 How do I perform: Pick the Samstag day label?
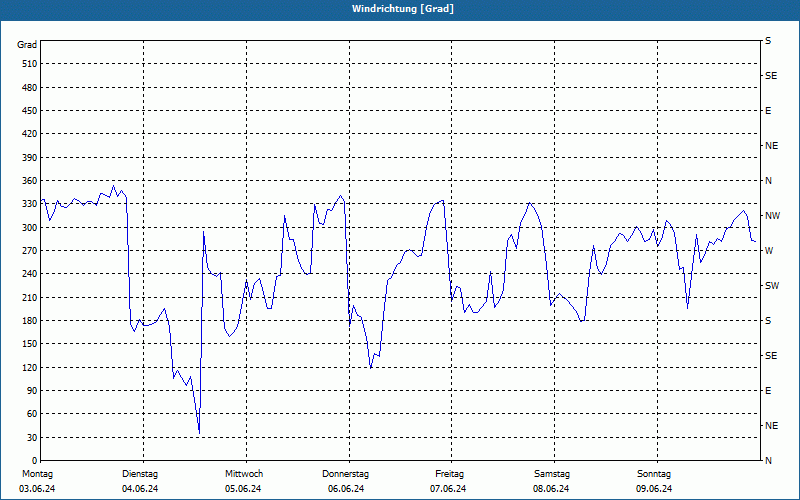(552, 474)
